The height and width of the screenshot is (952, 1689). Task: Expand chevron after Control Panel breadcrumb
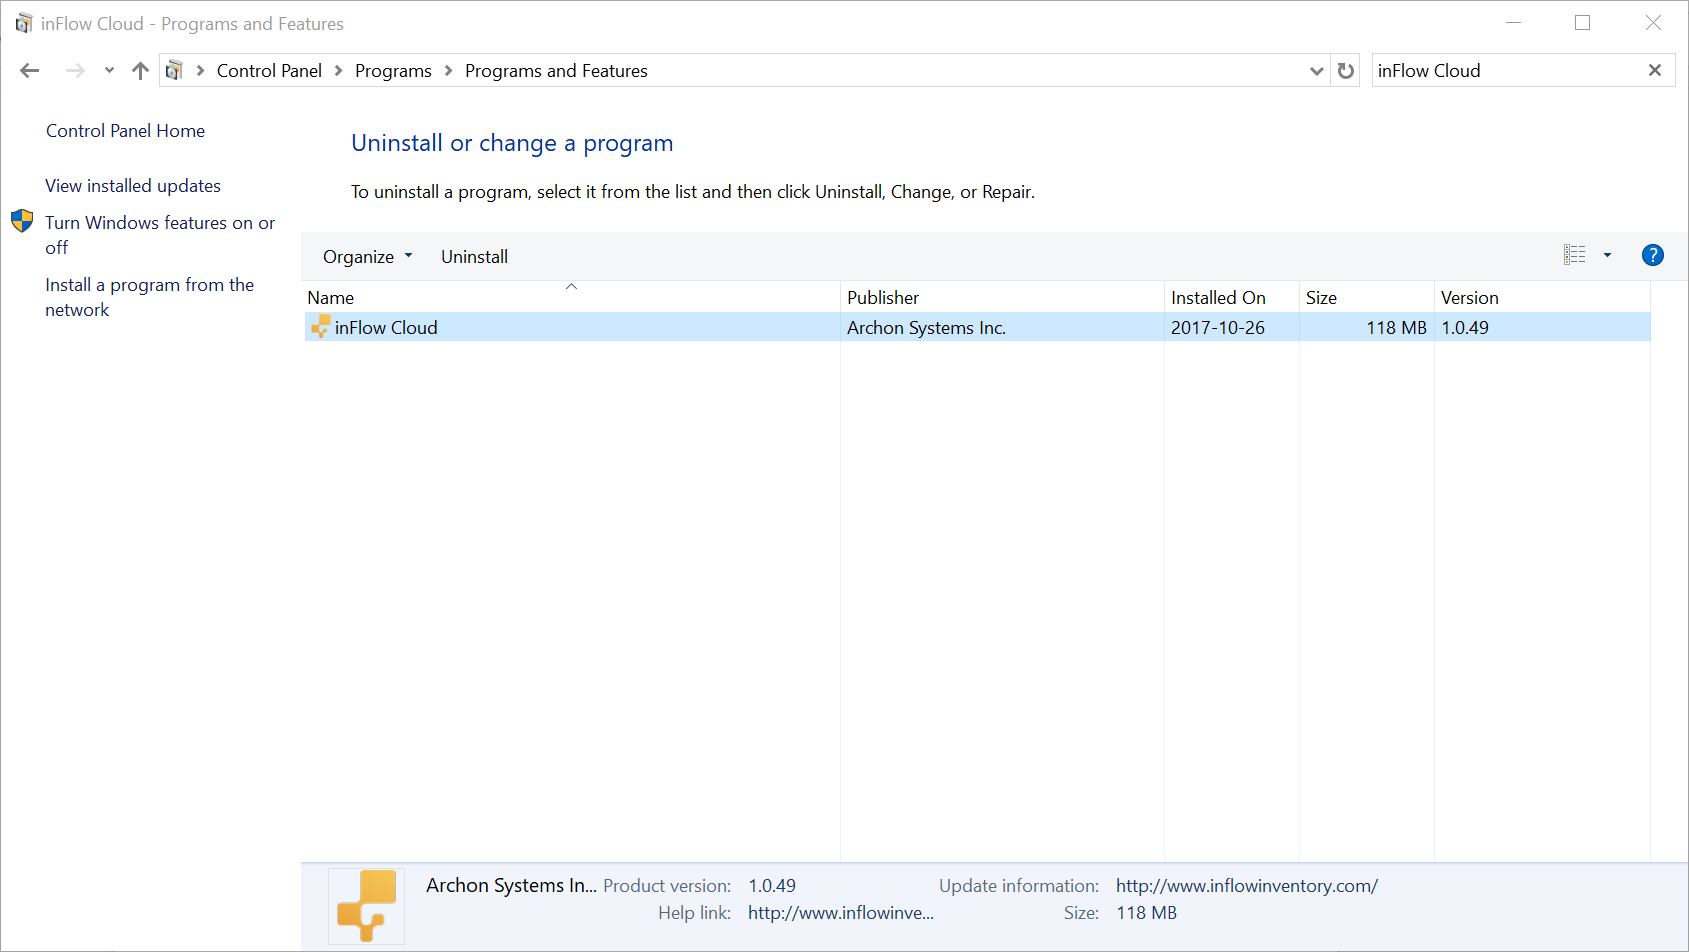(339, 70)
